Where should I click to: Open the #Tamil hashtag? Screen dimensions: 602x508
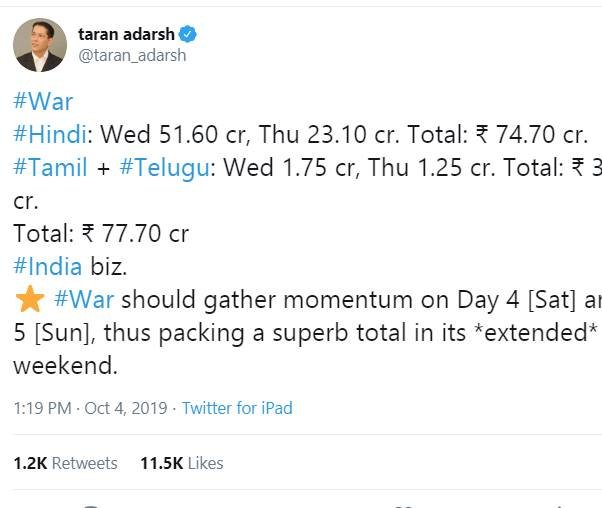tap(51, 168)
